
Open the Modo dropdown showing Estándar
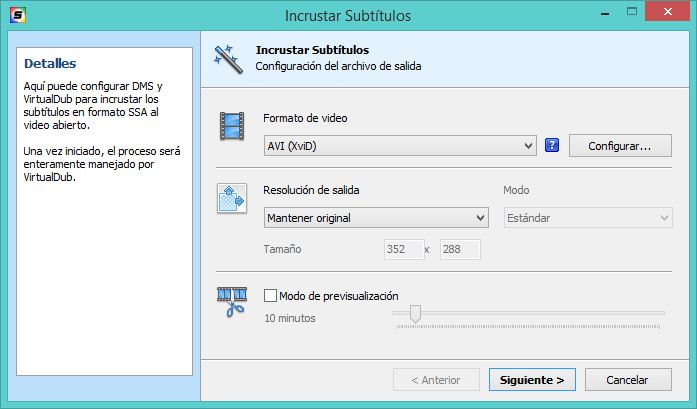point(585,218)
